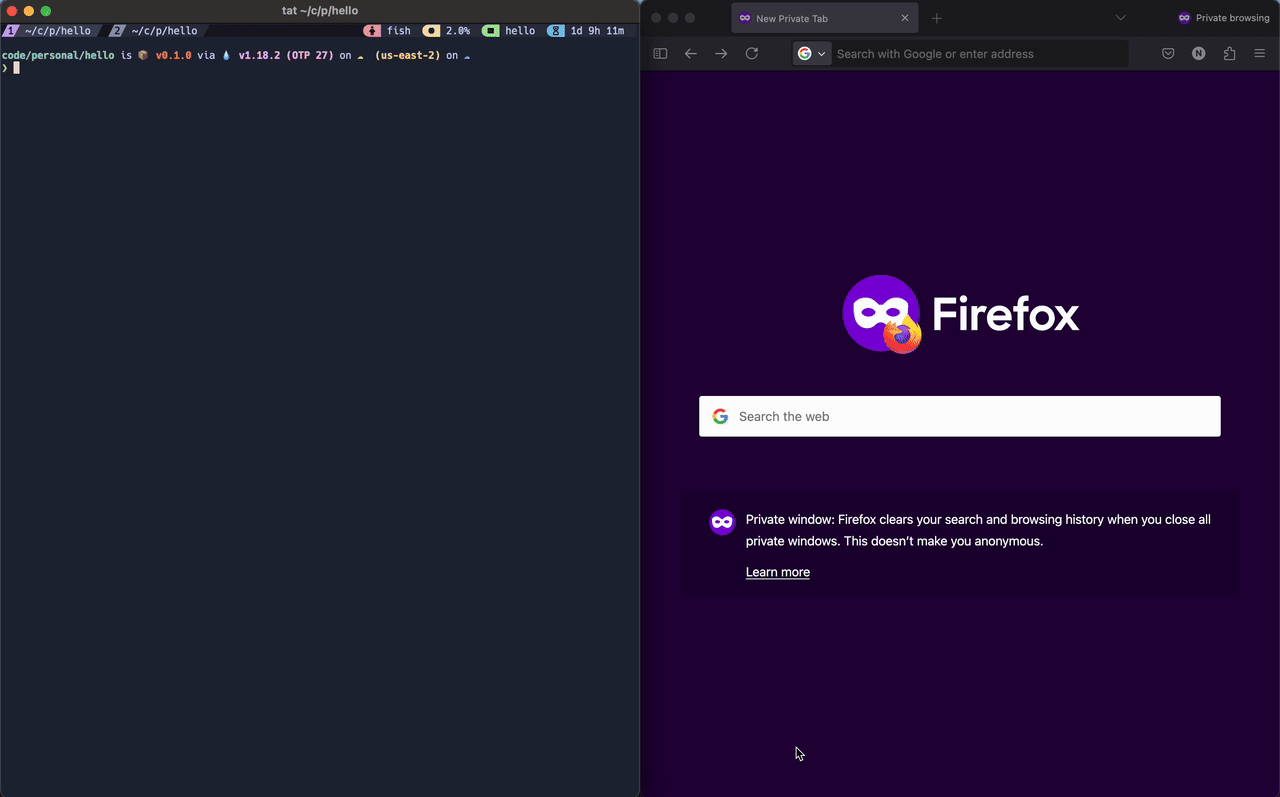1280x797 pixels.
Task: Open the shield tracking protection panel
Action: [1168, 53]
